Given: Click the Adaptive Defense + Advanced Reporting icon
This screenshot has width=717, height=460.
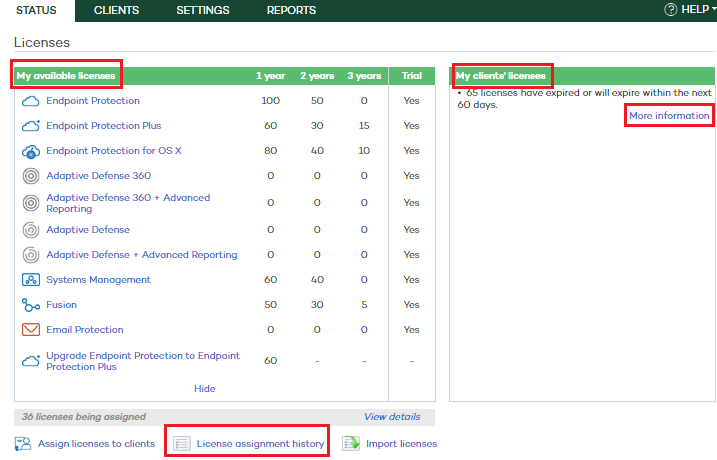Looking at the screenshot, I should click(31, 255).
